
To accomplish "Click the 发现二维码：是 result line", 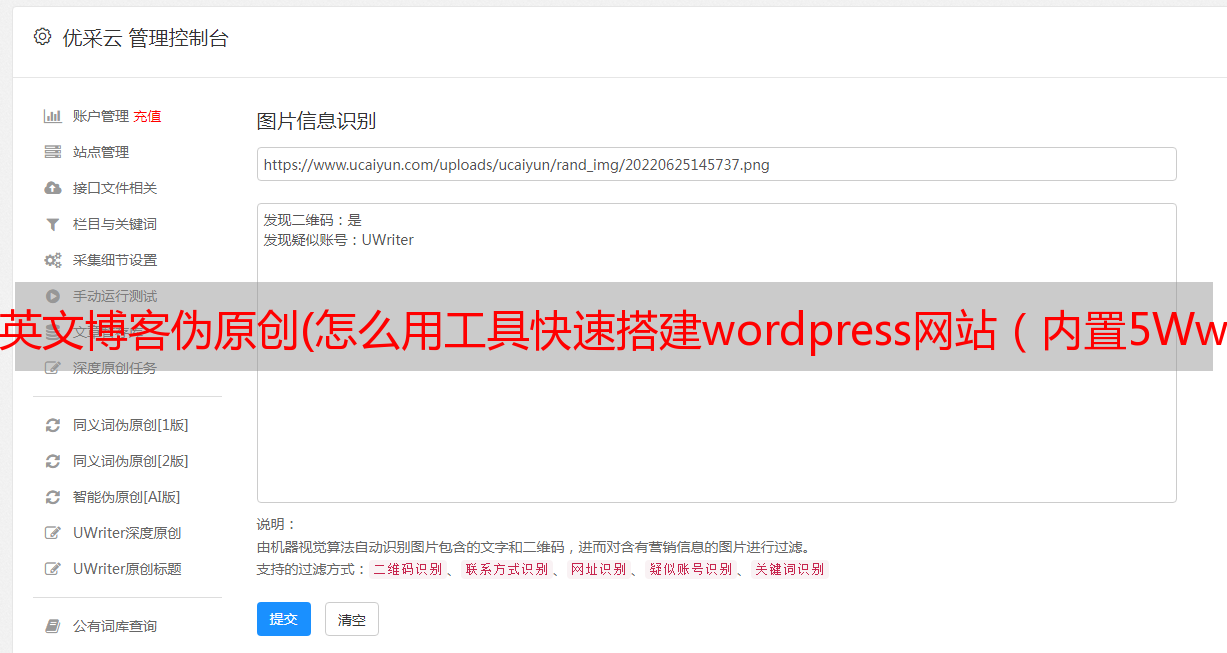I will pos(313,220).
